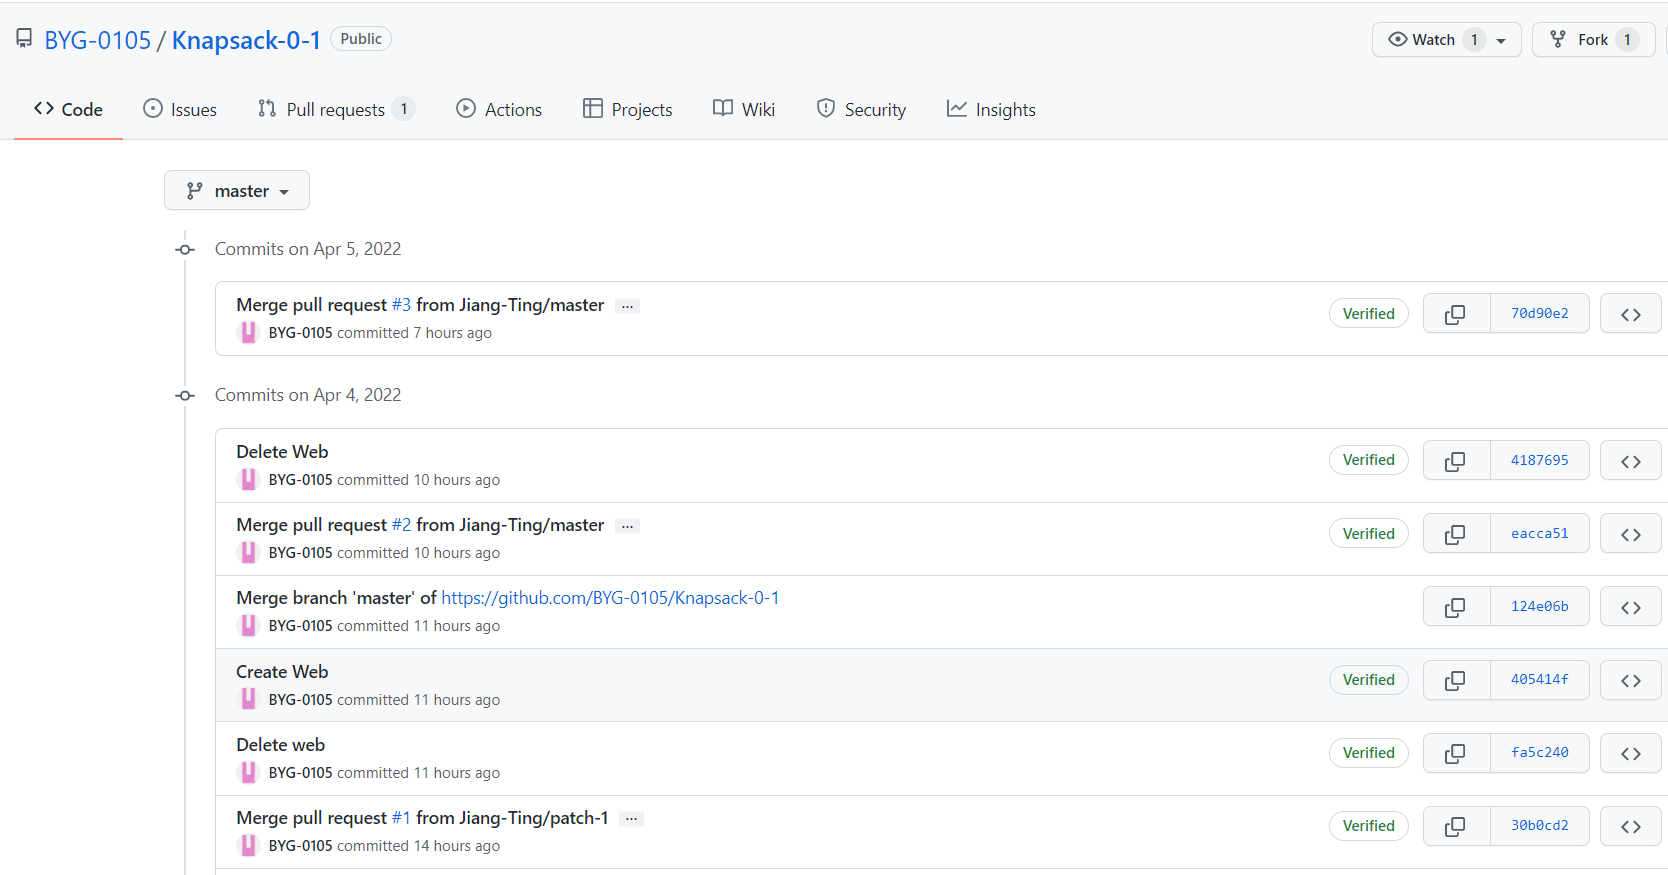This screenshot has height=875, width=1668.
Task: Open the Create Web commit title
Action: coord(282,672)
